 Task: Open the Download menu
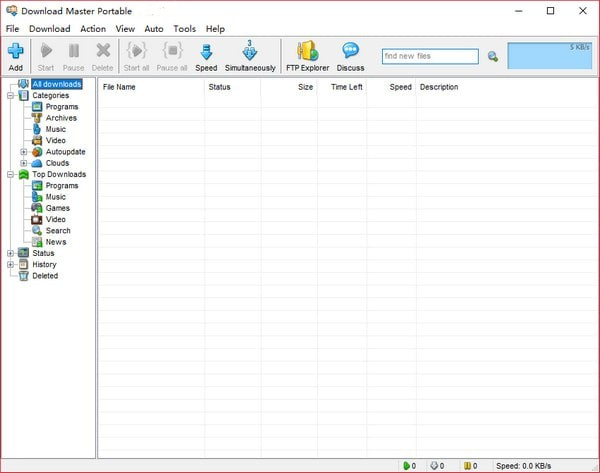click(x=50, y=29)
